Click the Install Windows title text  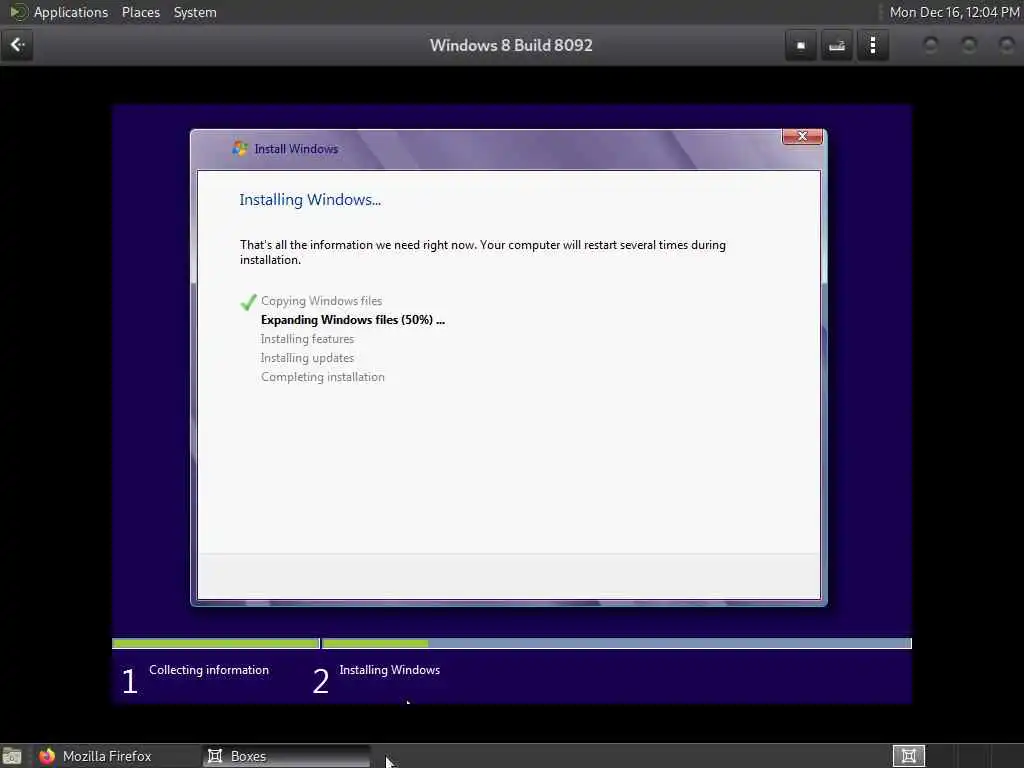296,149
